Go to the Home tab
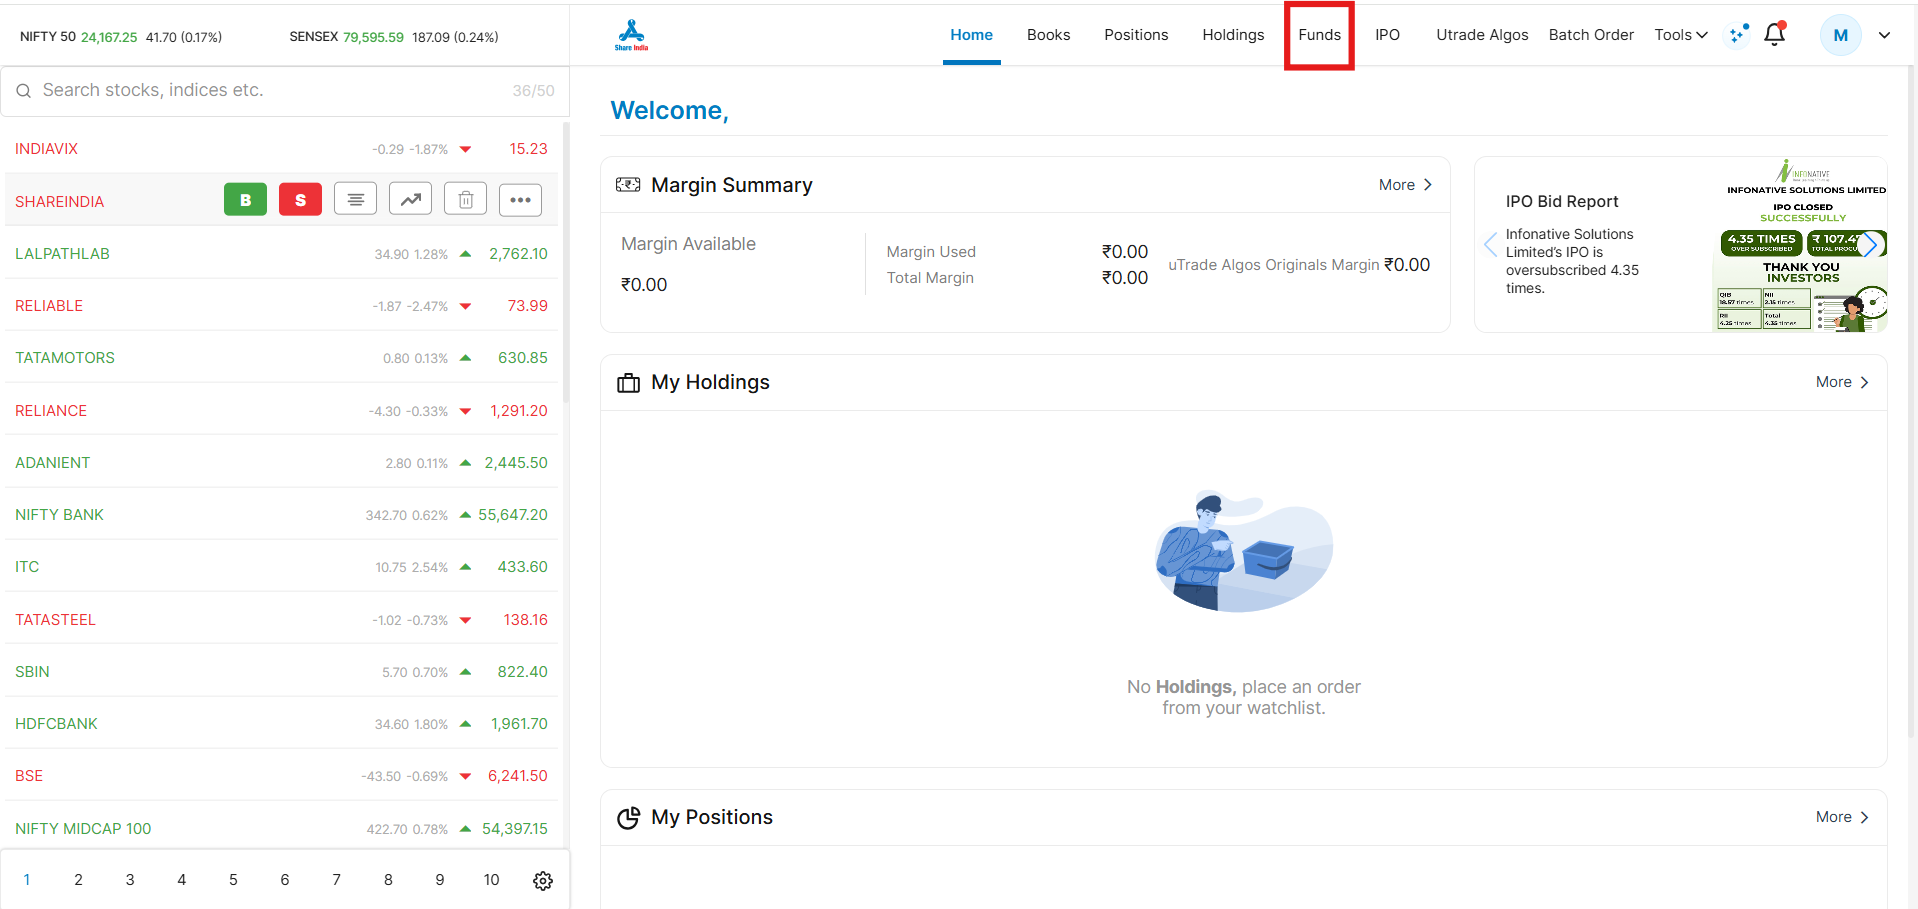The image size is (1918, 909). (971, 35)
